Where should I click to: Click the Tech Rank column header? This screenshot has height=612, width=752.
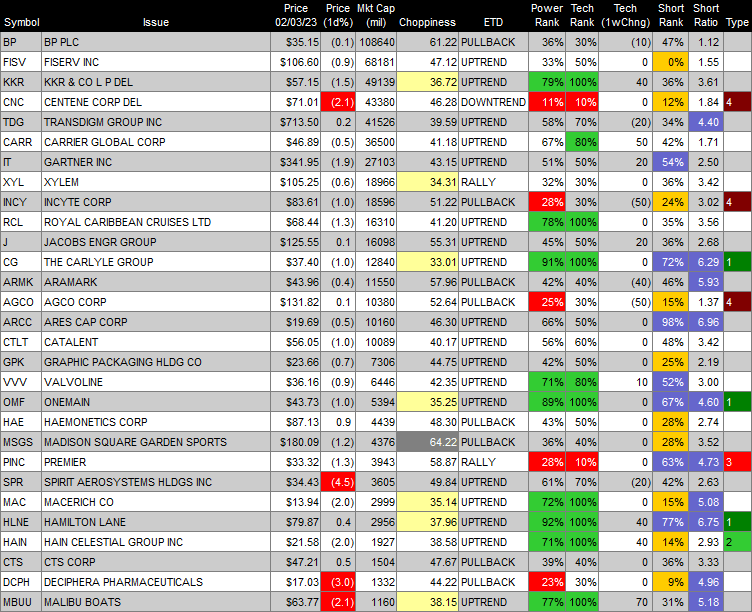click(582, 15)
